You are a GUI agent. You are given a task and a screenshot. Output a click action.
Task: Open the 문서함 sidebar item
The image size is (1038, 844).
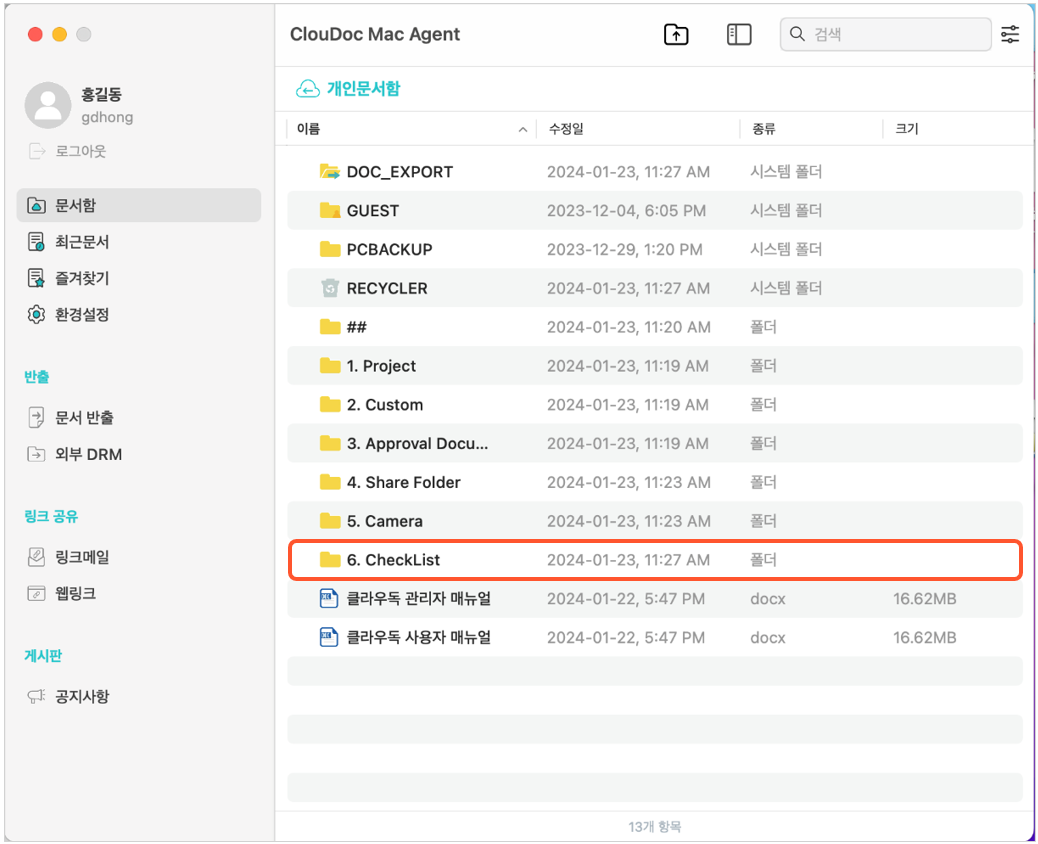pyautogui.click(x=139, y=205)
